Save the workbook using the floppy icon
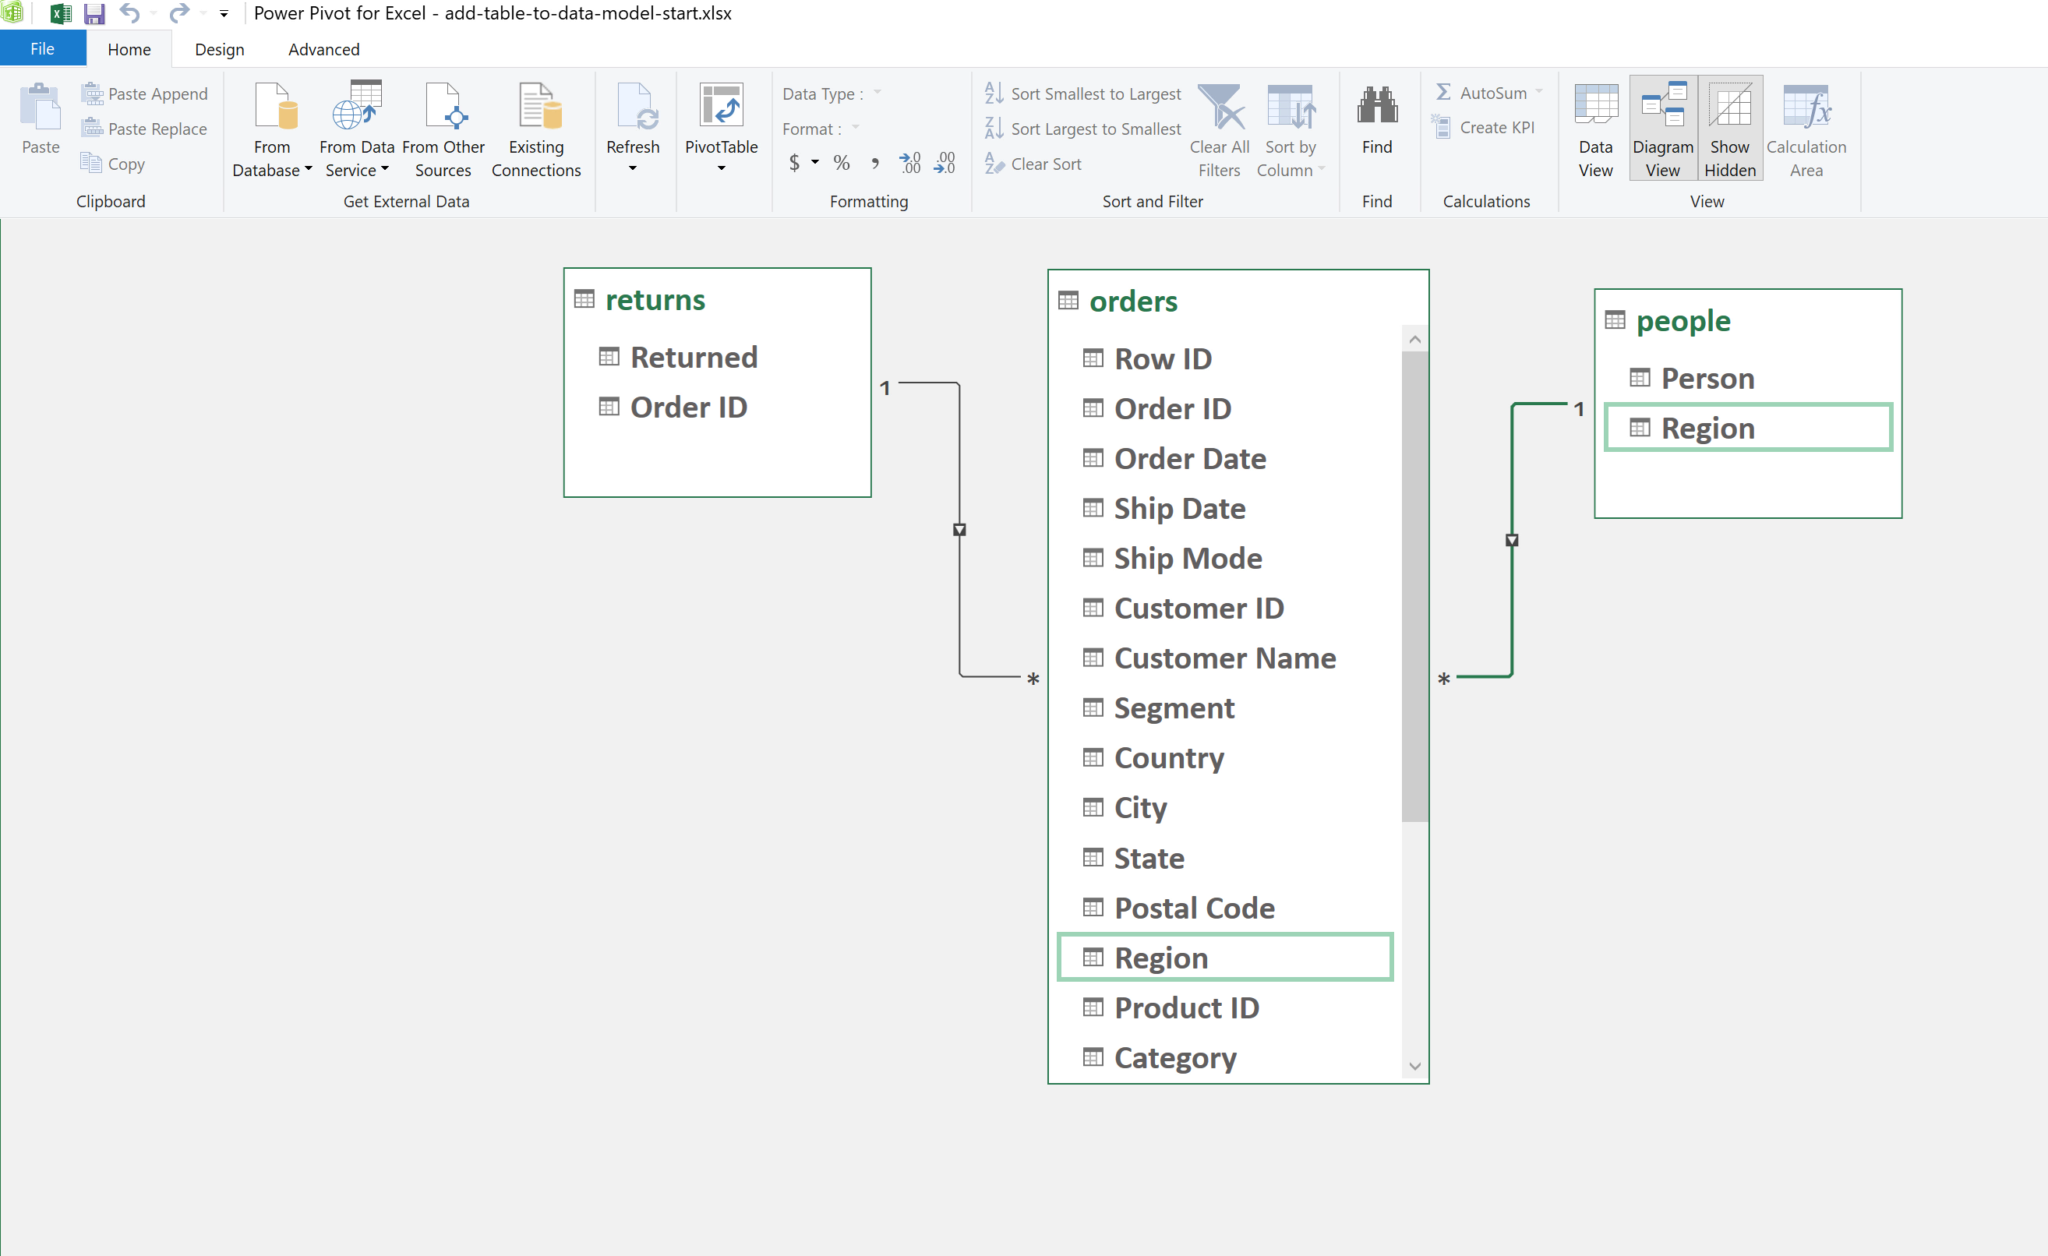2048x1256 pixels. pyautogui.click(x=94, y=13)
